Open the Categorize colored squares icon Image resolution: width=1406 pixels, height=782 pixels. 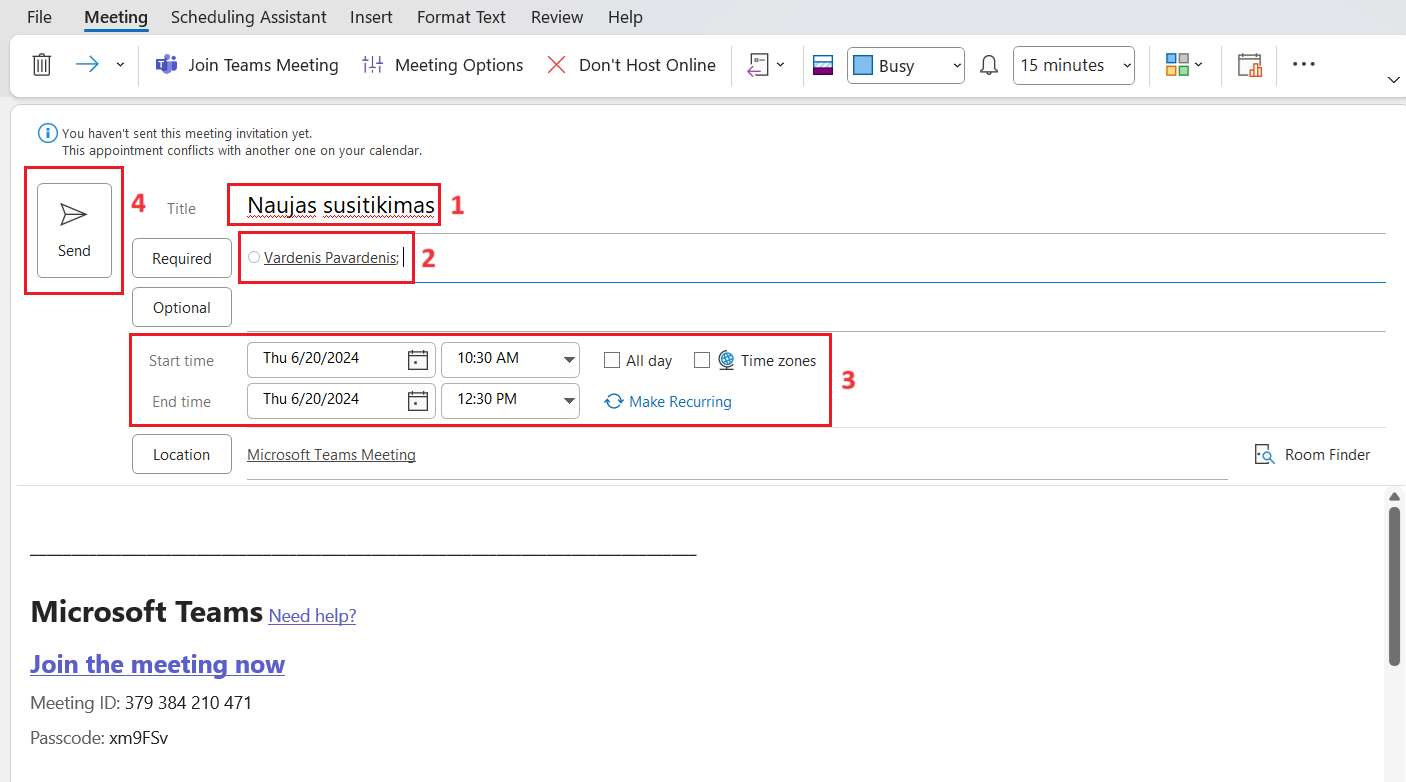(1177, 65)
